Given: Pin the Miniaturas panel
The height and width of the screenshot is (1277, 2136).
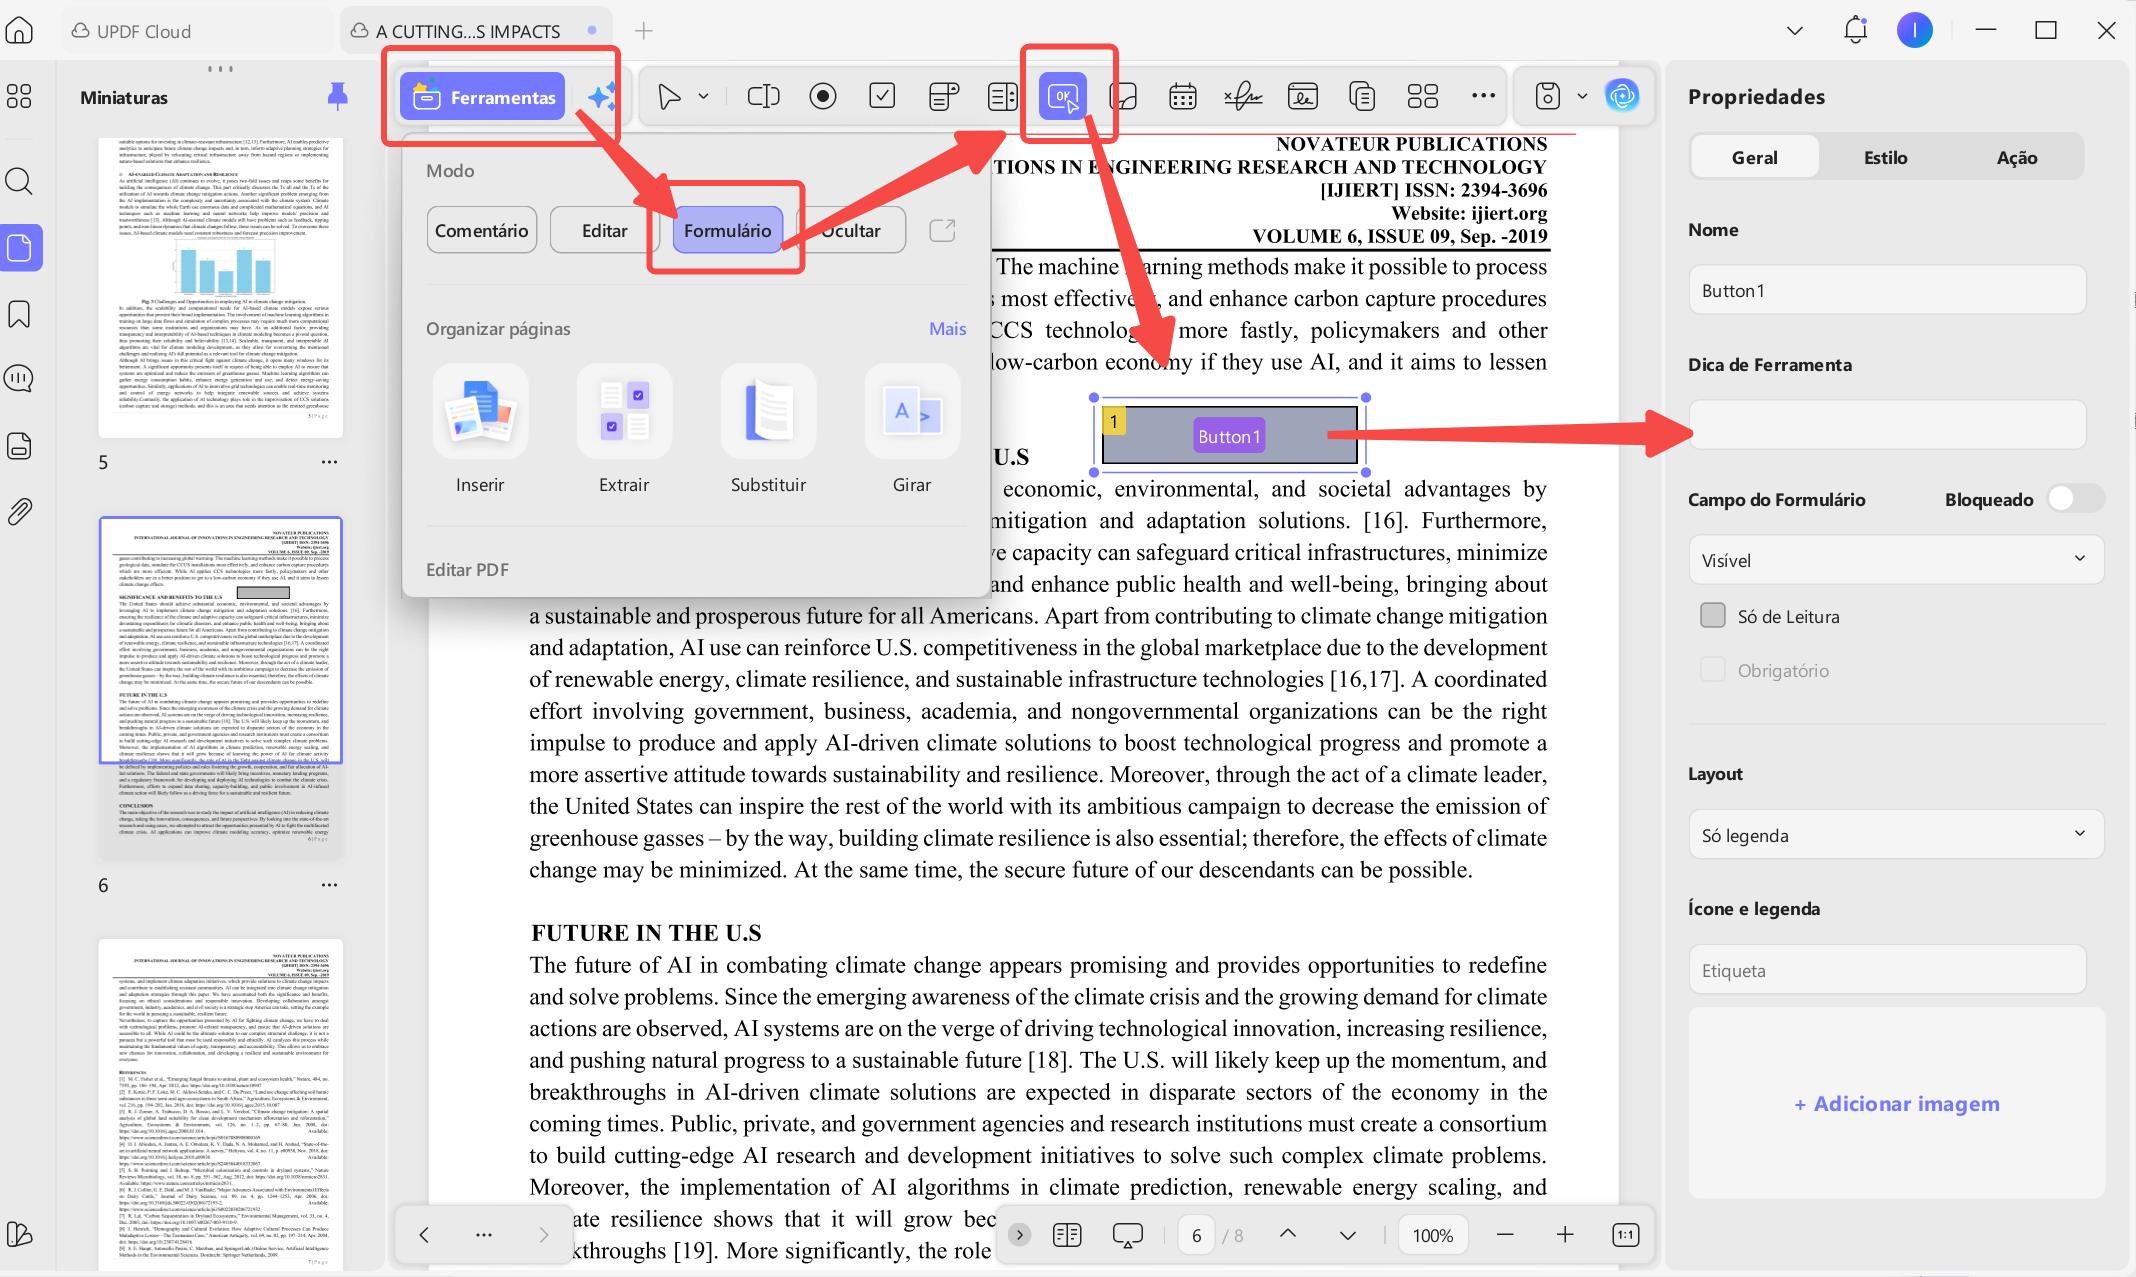Looking at the screenshot, I should [x=338, y=97].
